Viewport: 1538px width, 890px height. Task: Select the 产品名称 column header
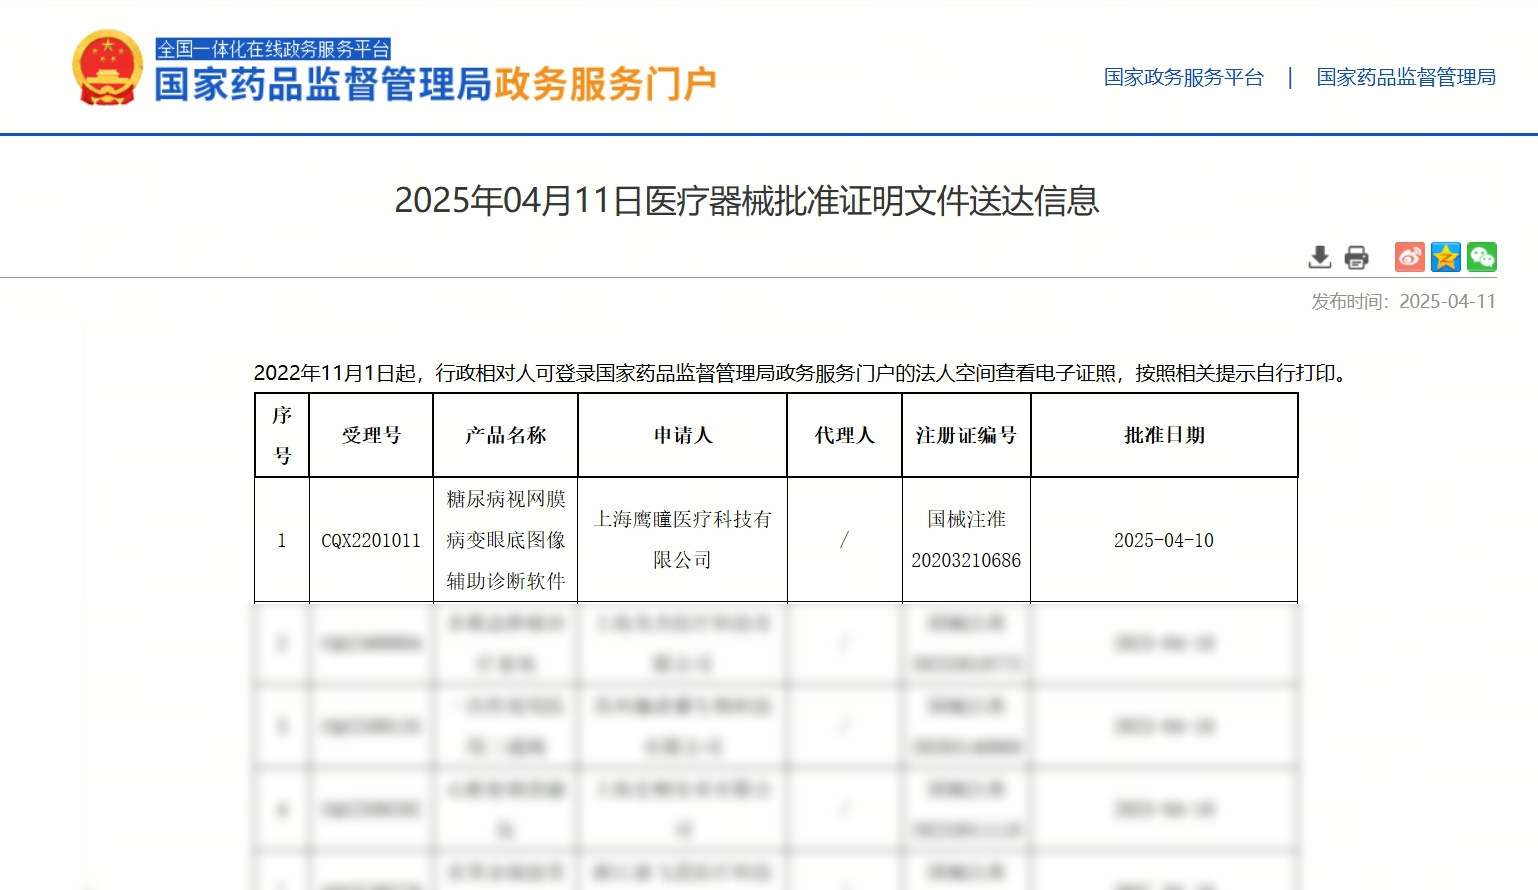tap(505, 435)
